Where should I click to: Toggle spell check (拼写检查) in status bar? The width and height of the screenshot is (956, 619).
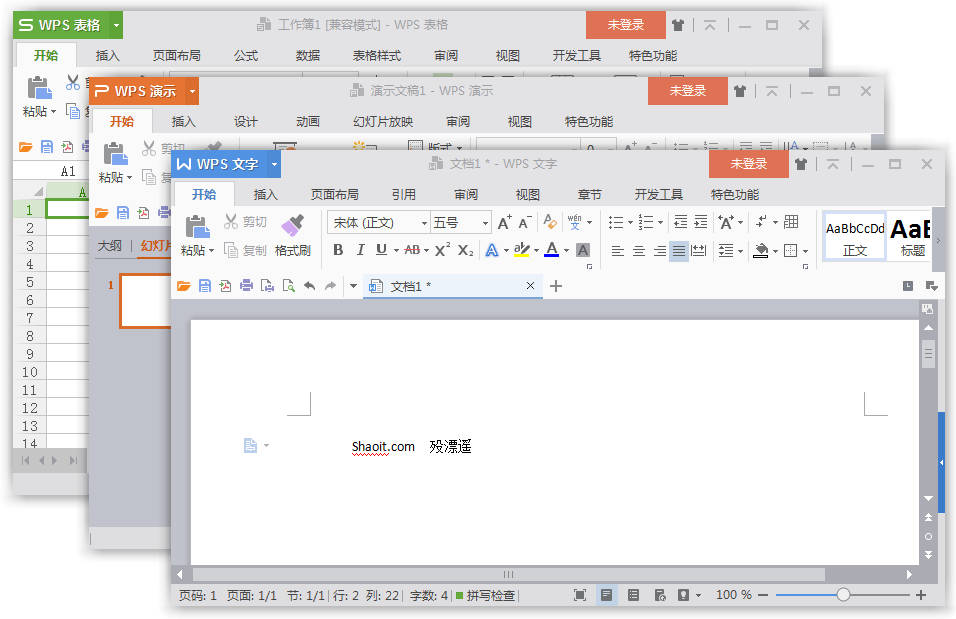pos(485,596)
